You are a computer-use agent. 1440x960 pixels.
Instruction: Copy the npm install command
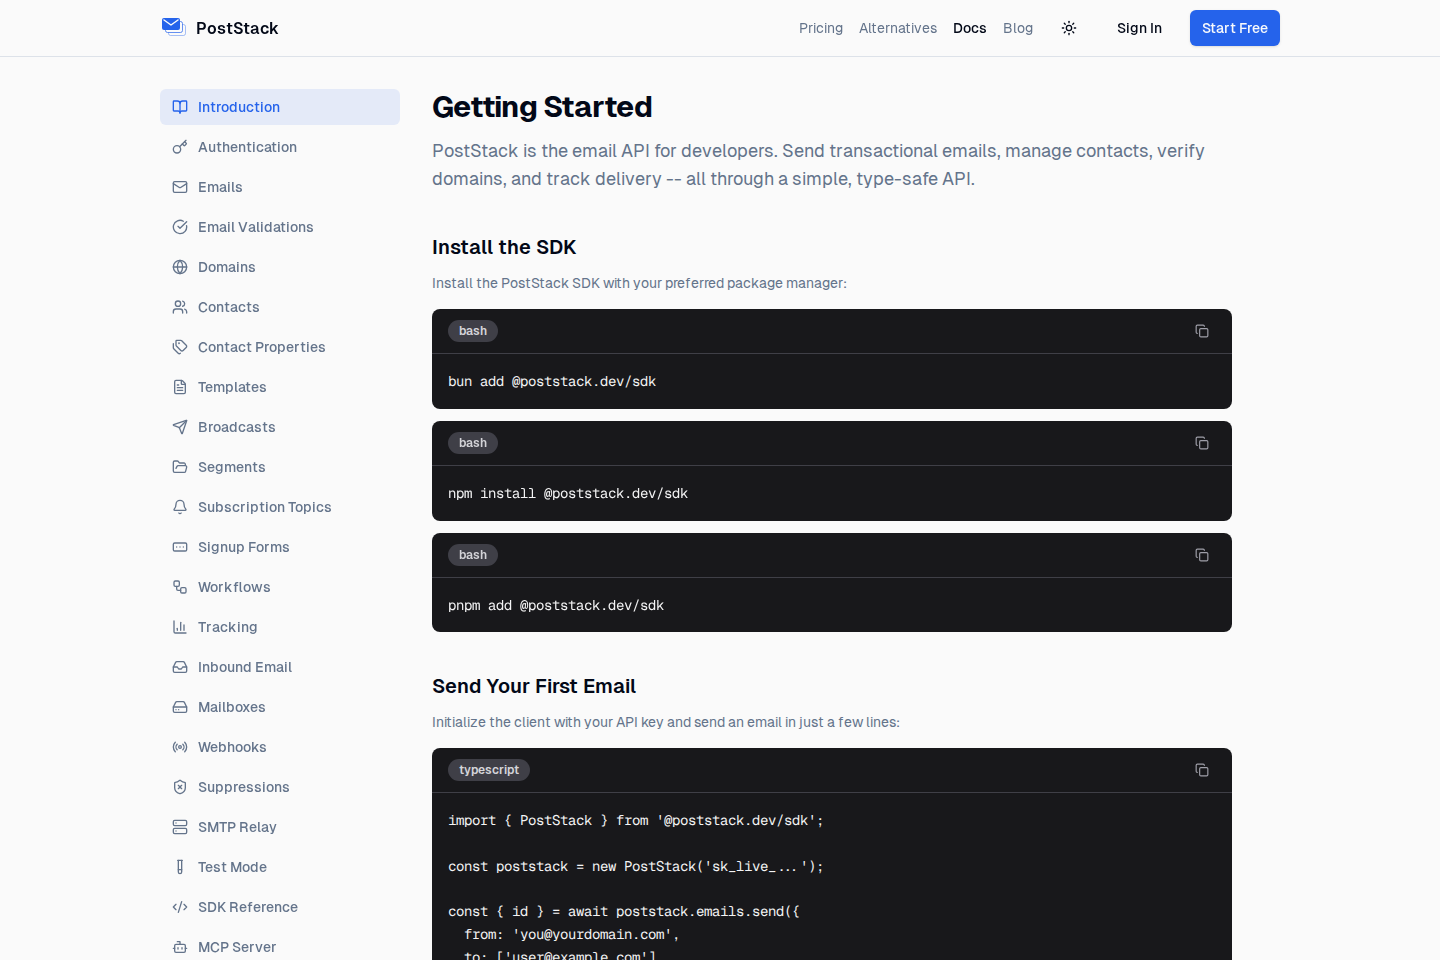point(1202,443)
